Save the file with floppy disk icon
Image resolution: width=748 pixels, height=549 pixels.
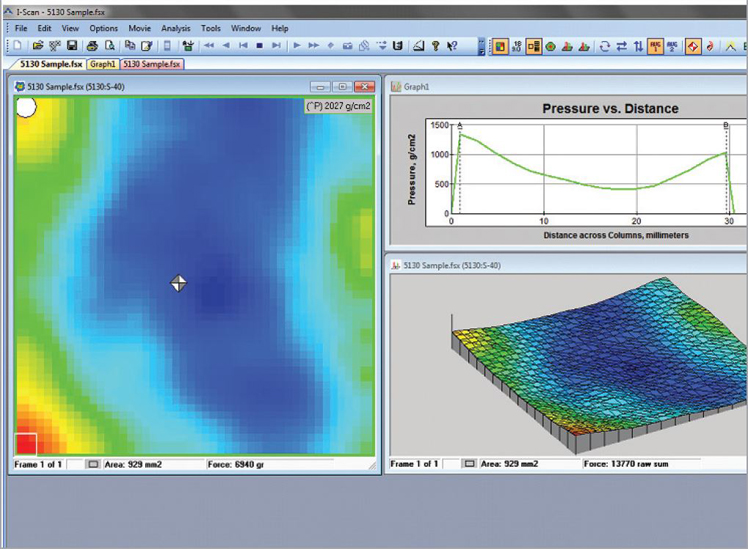click(72, 46)
